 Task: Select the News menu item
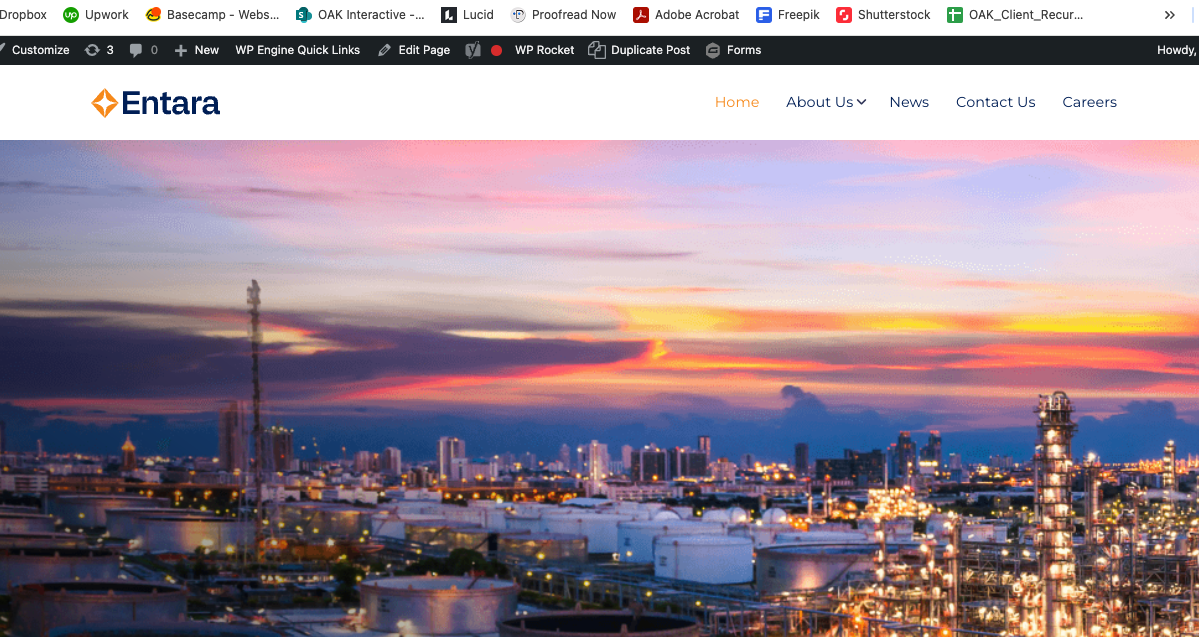(908, 102)
